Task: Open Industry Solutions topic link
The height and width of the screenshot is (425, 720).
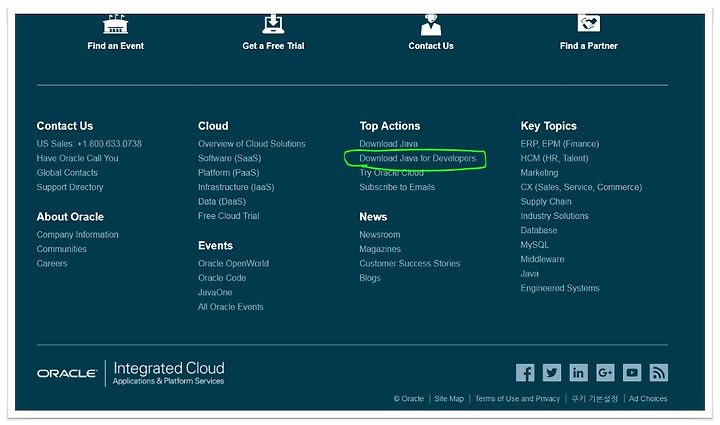Action: pos(554,216)
